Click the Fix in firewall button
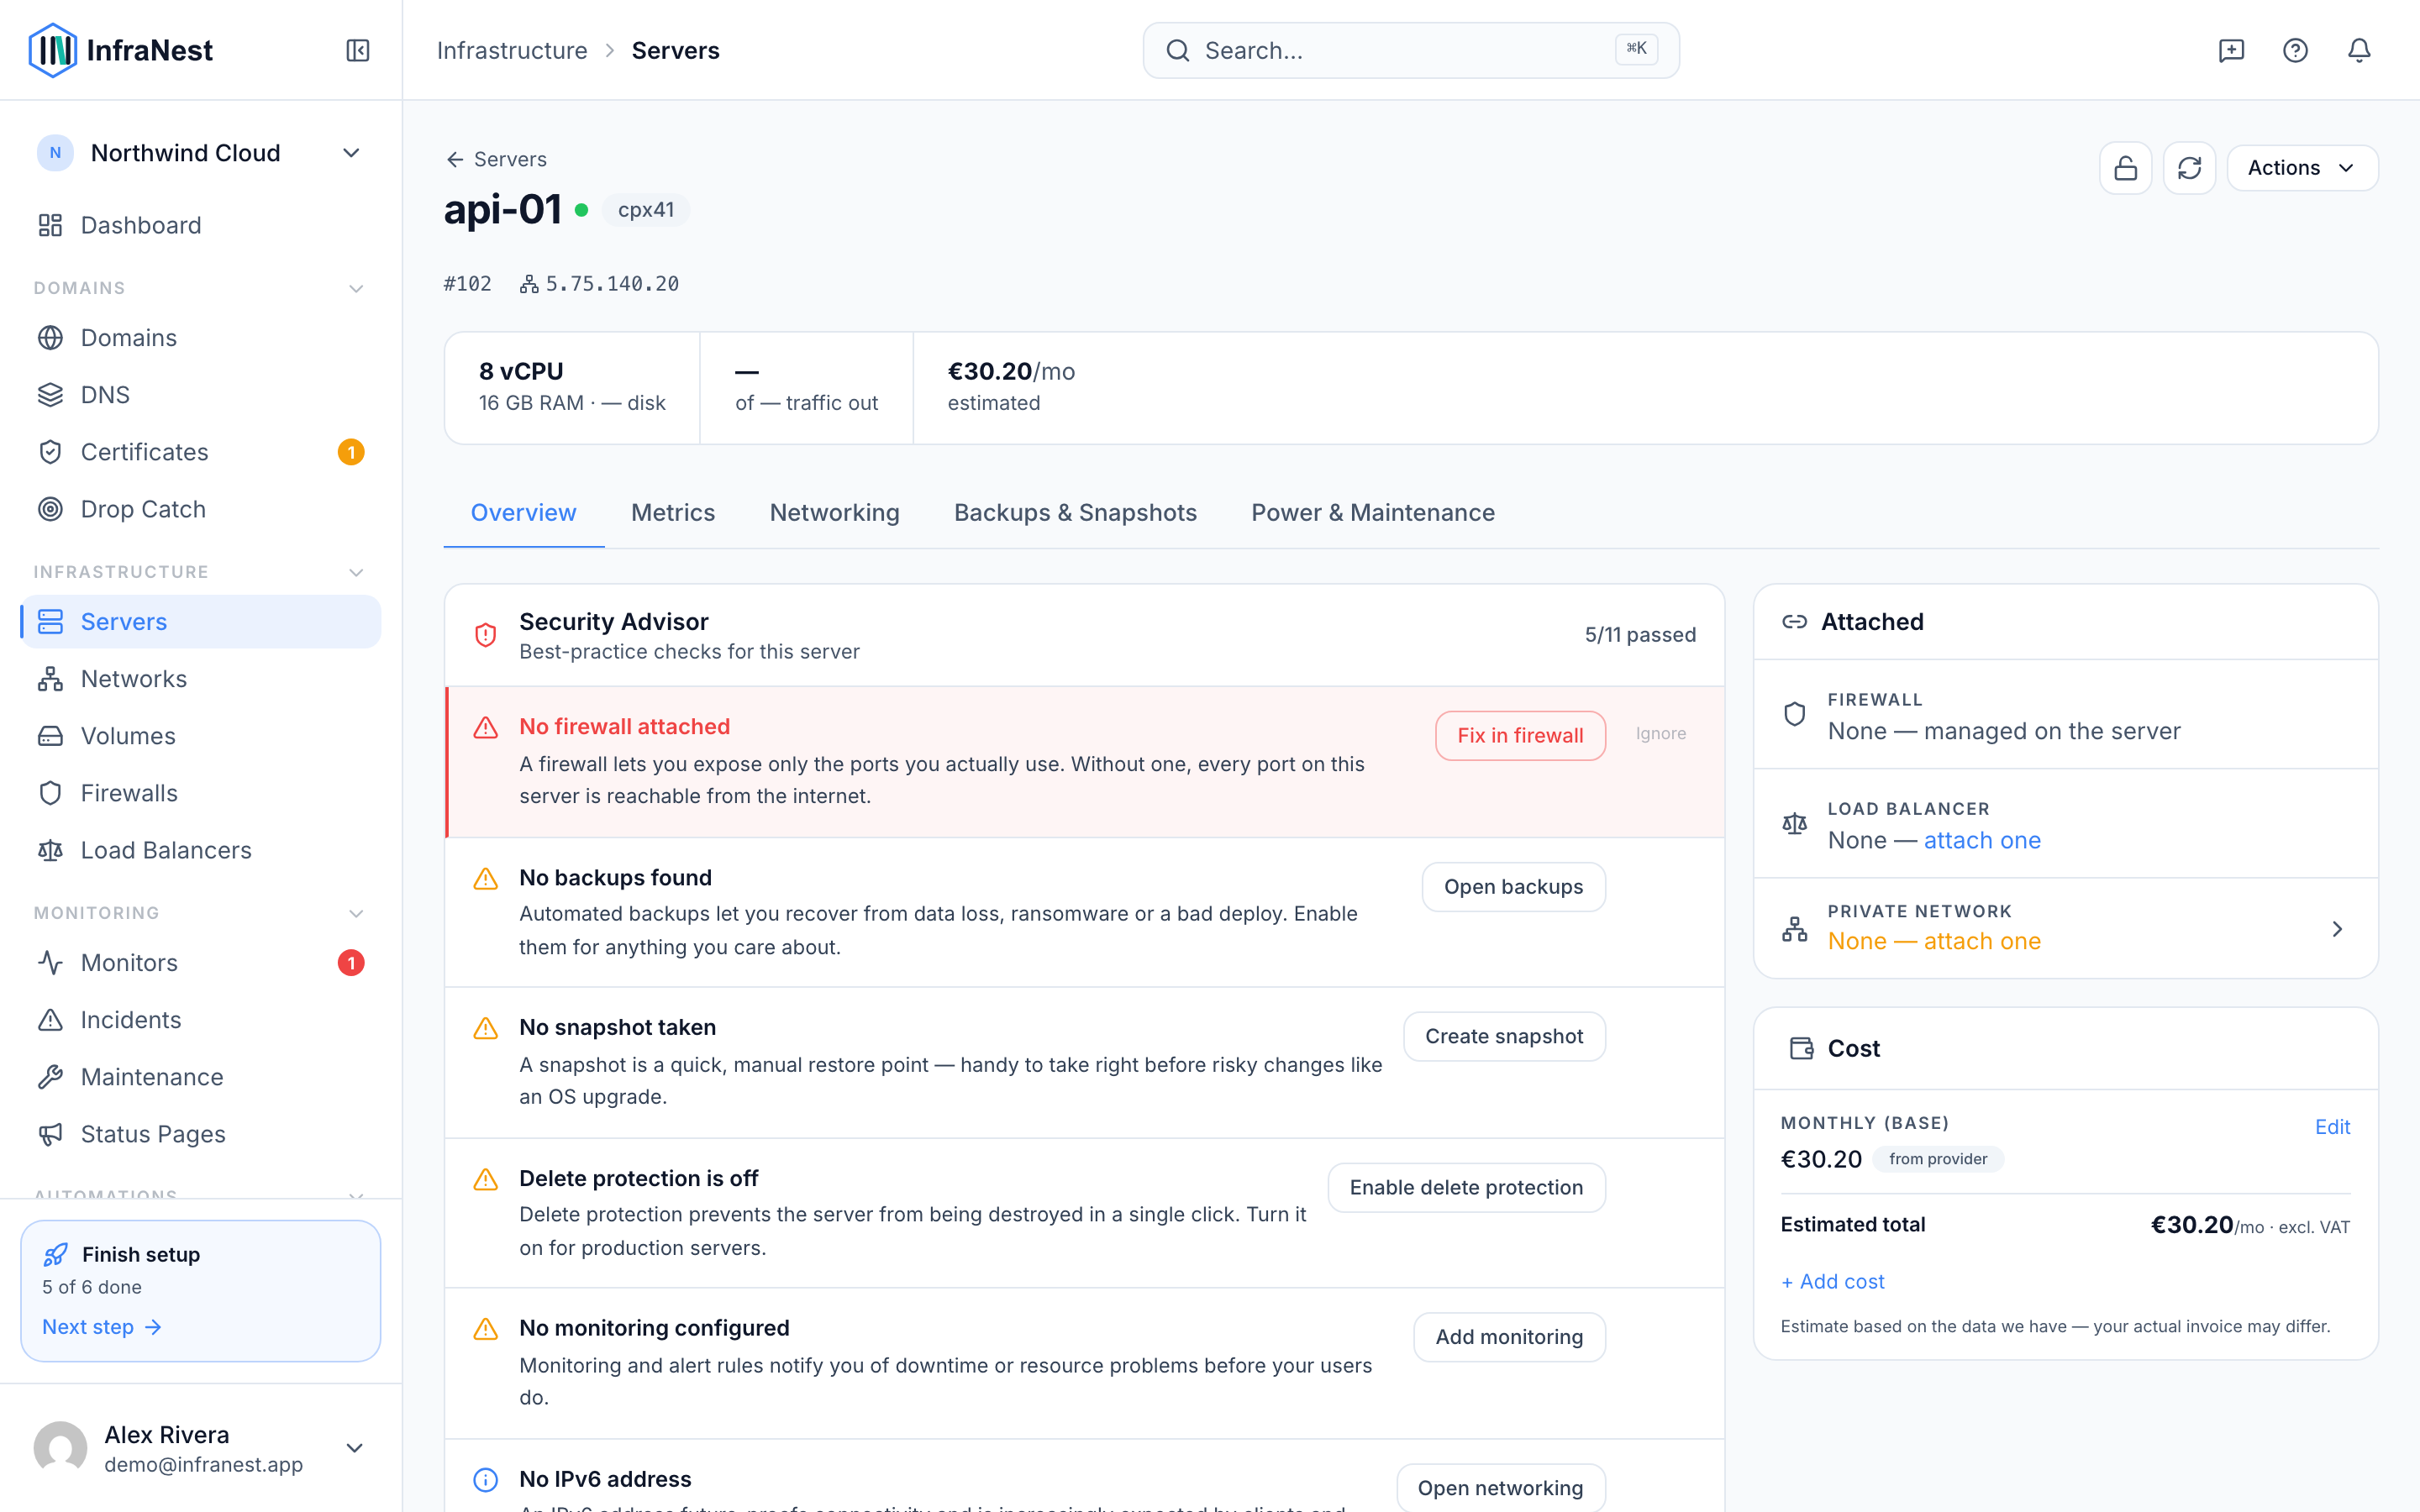This screenshot has height=1512, width=2420. click(x=1520, y=736)
